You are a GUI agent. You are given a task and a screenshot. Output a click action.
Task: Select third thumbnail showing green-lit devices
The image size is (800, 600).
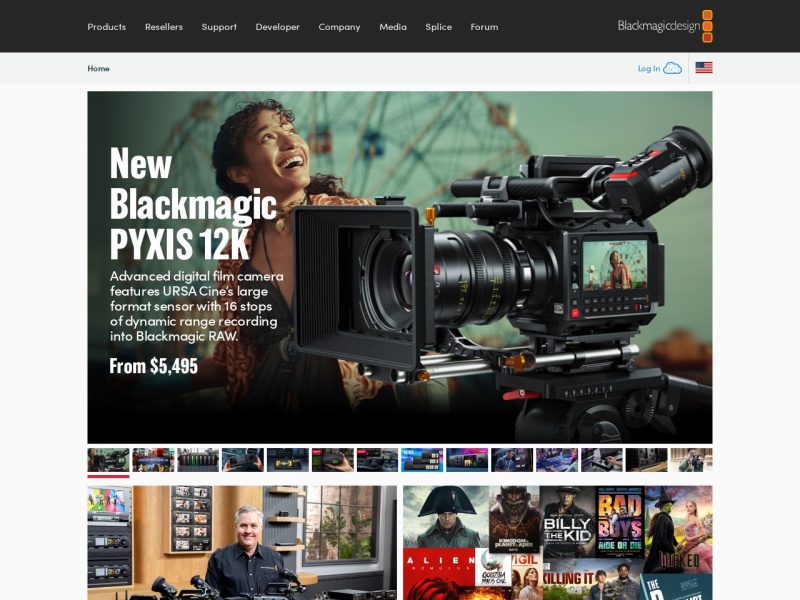[x=198, y=460]
